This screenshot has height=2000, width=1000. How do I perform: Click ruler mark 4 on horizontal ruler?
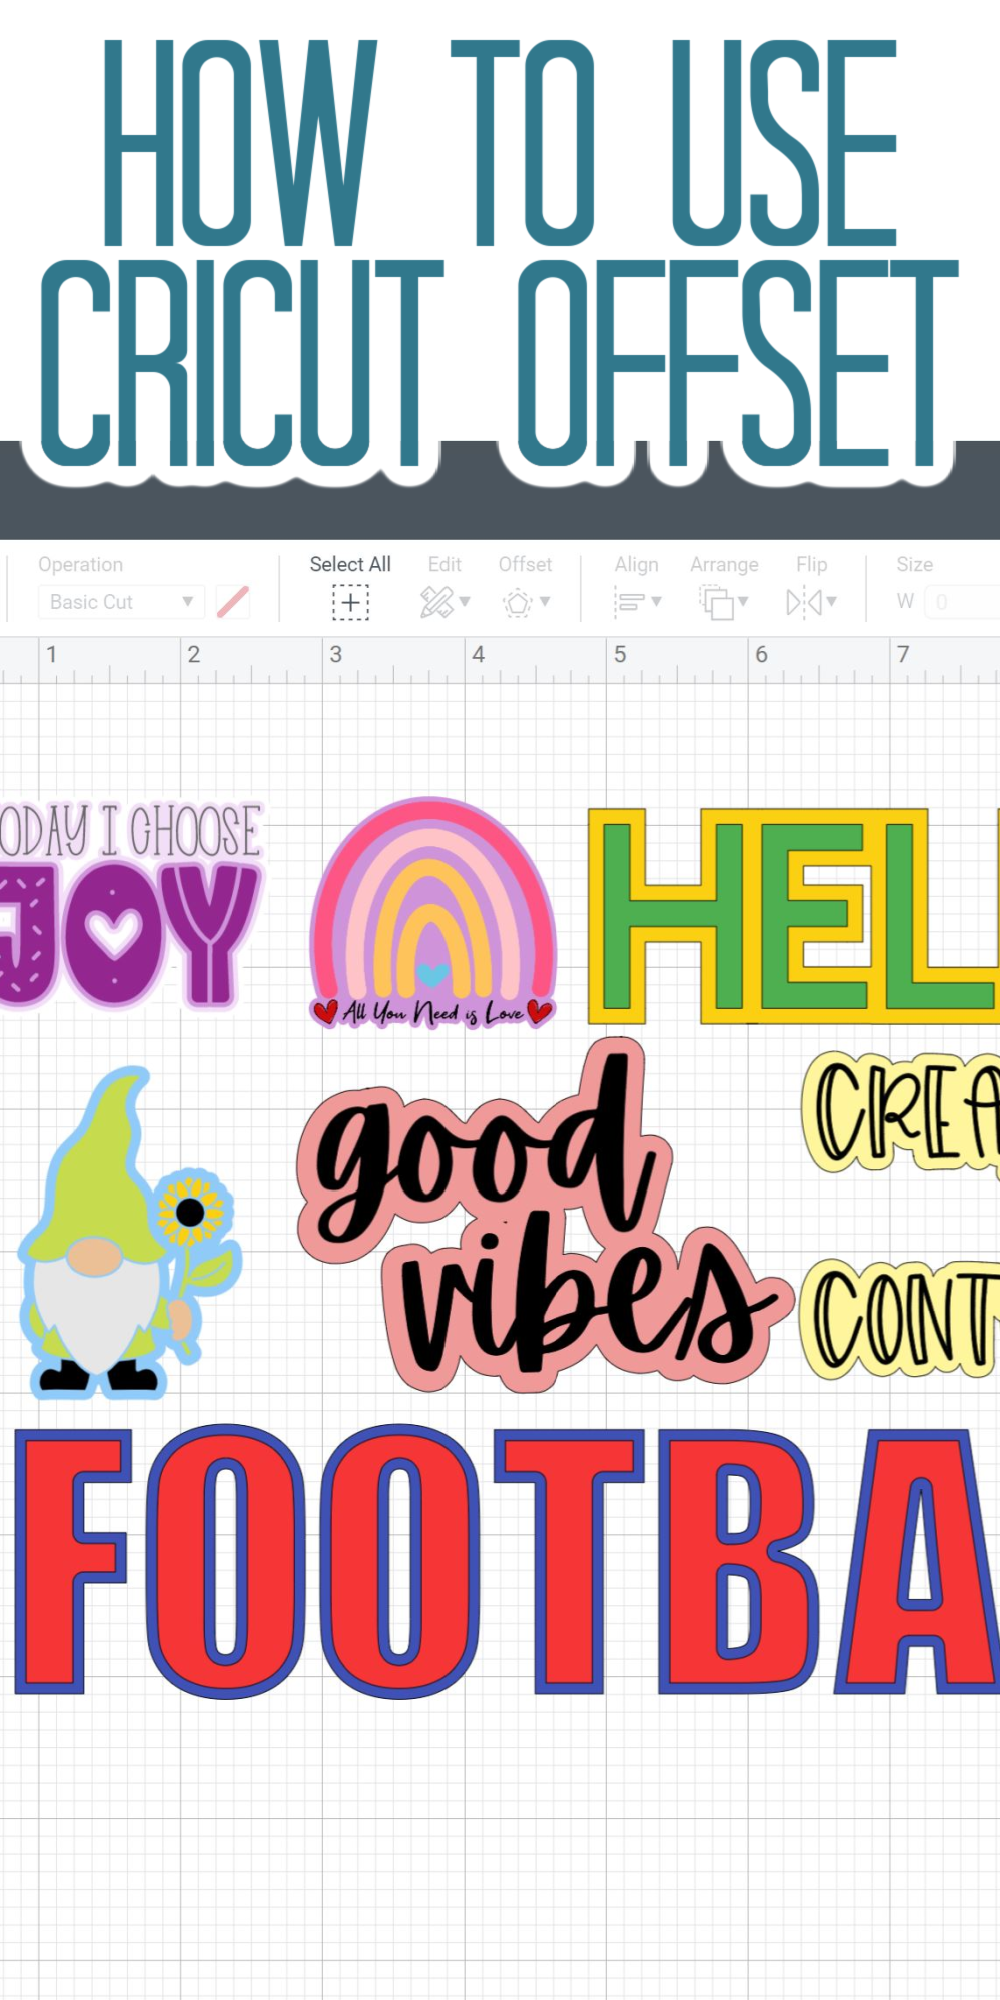click(x=478, y=654)
